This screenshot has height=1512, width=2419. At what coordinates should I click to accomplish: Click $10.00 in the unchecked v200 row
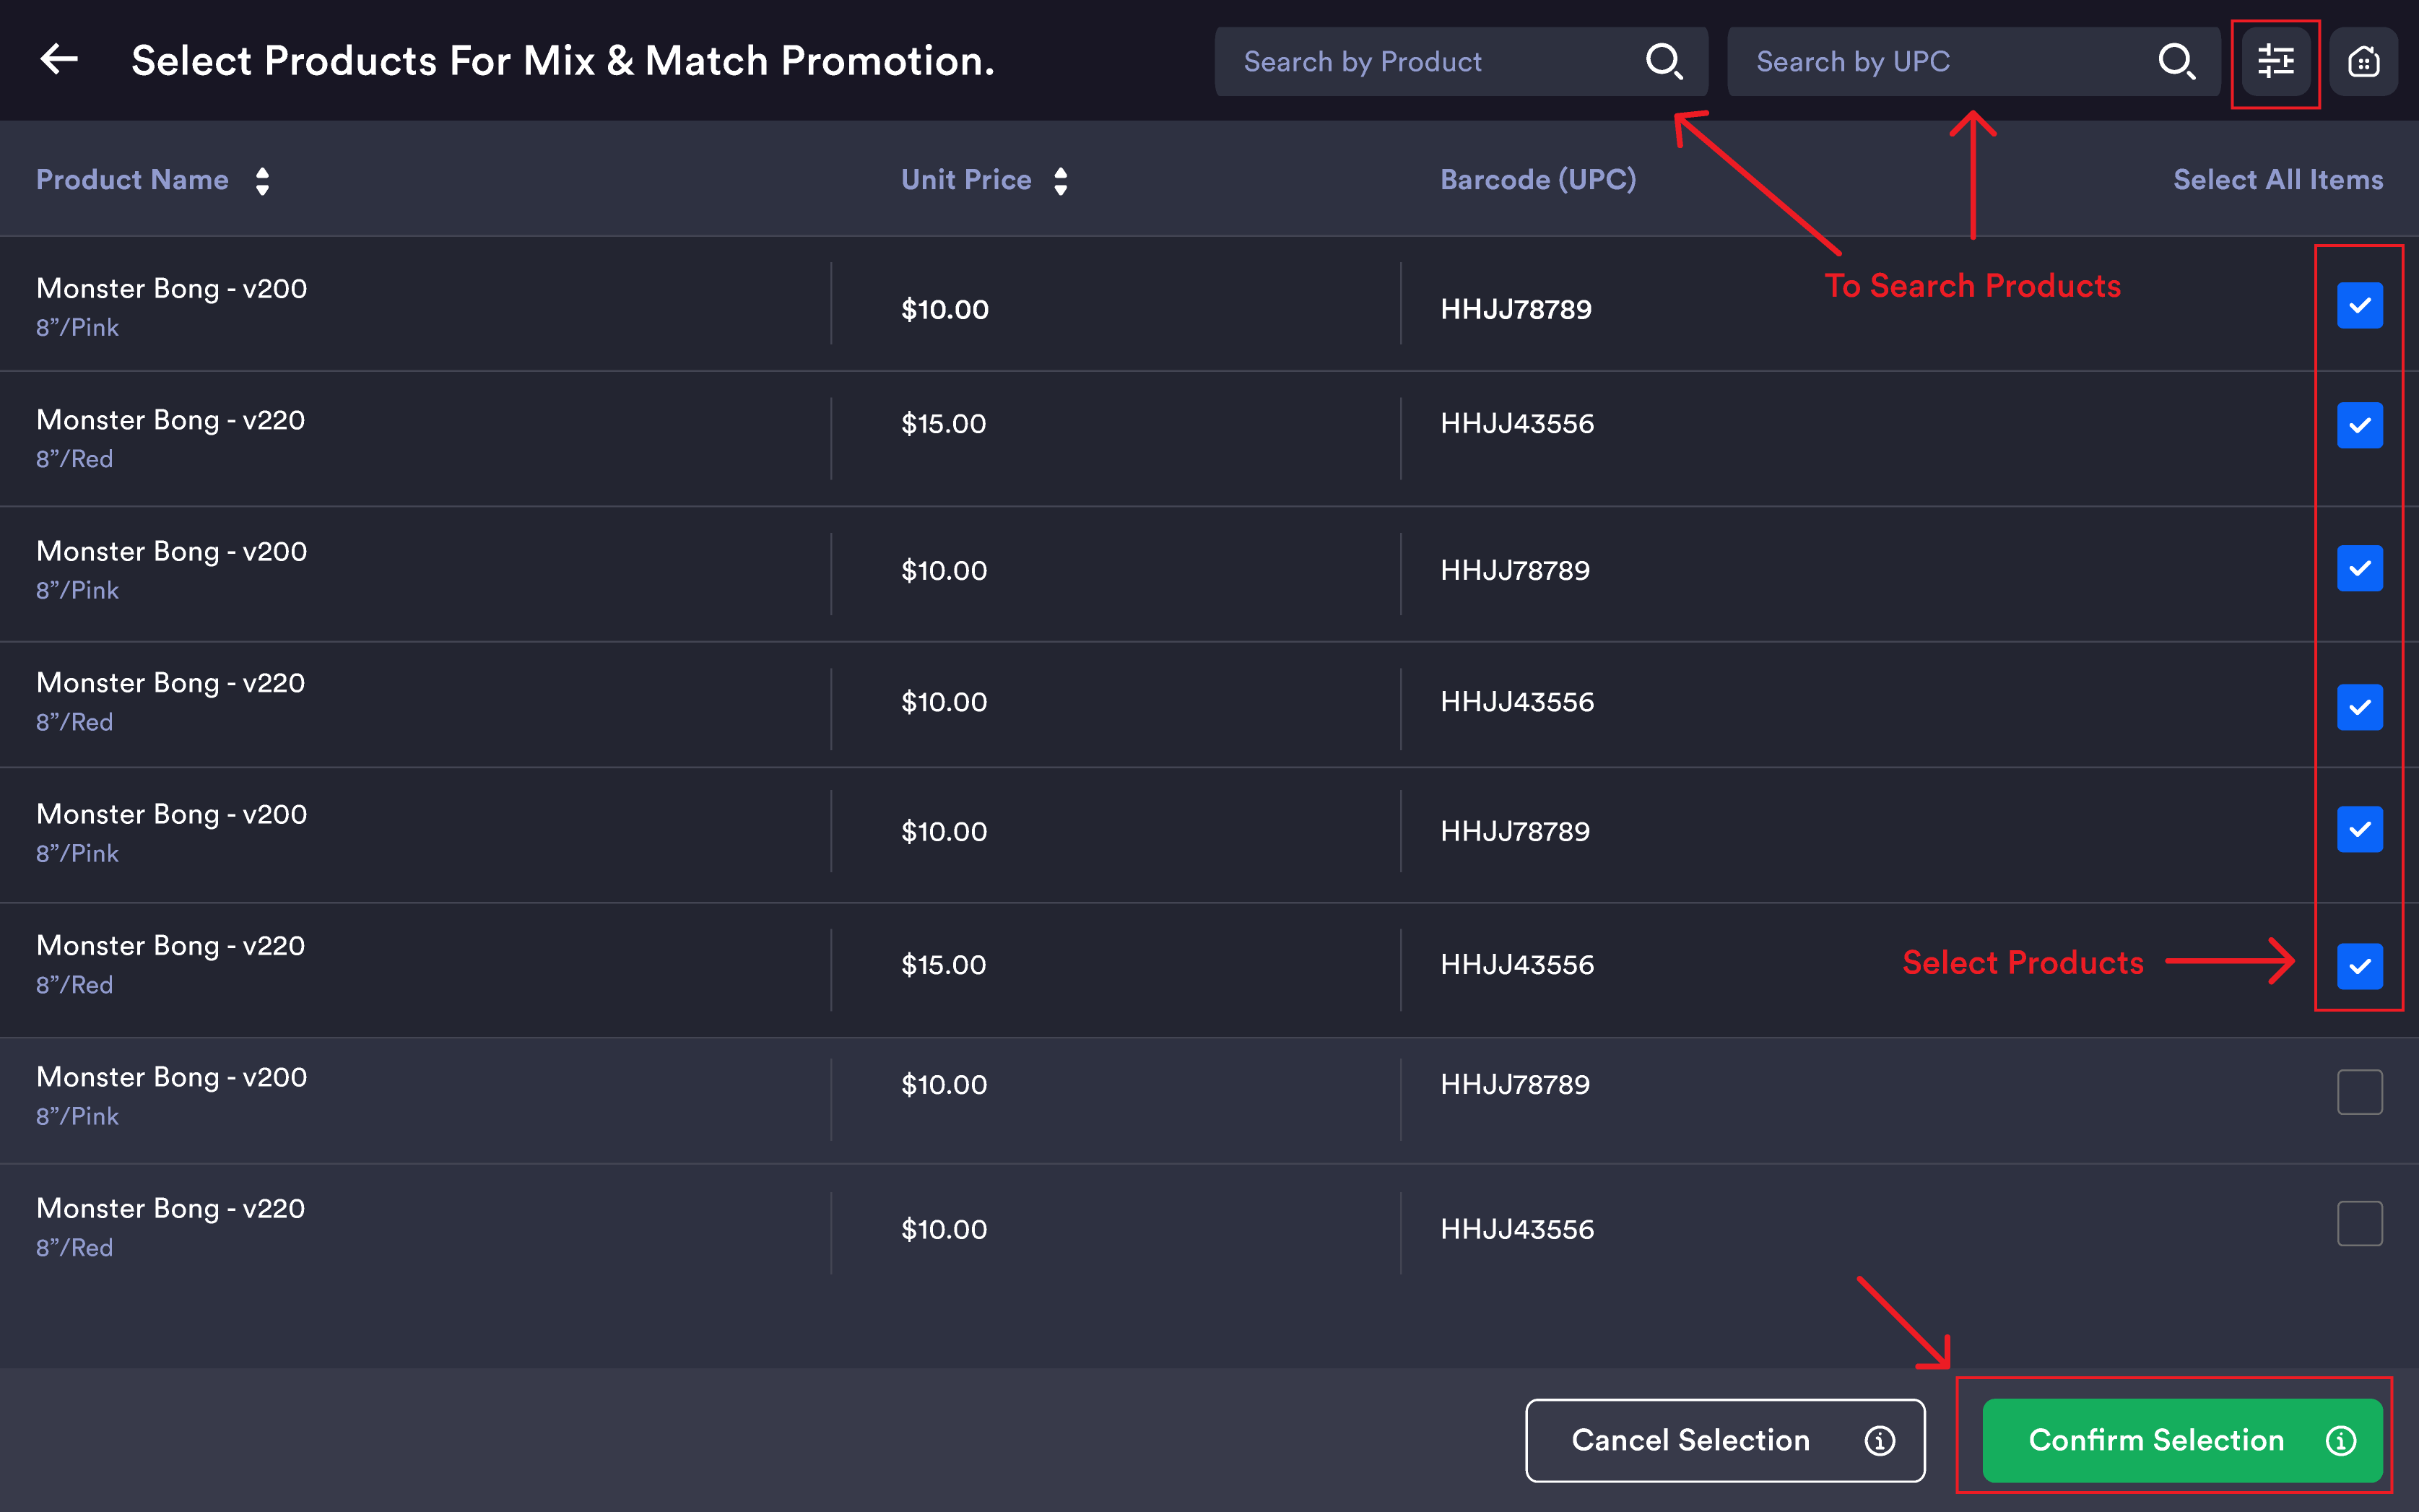click(944, 1084)
